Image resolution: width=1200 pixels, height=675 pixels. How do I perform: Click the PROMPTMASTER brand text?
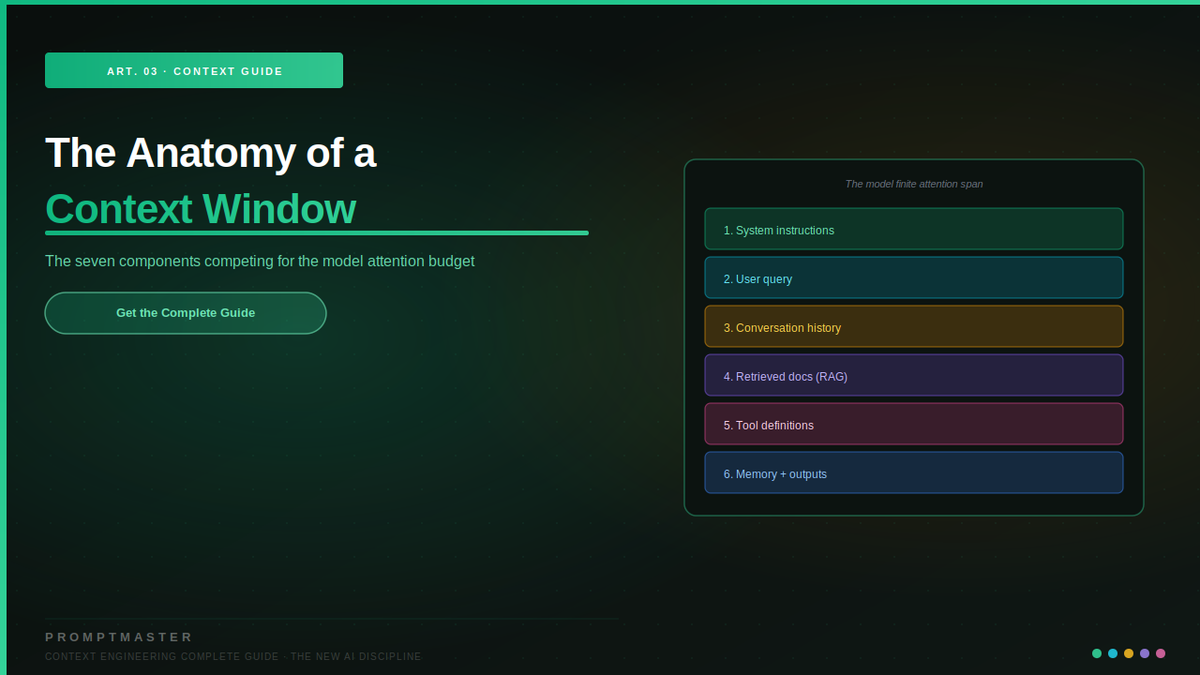pos(119,637)
